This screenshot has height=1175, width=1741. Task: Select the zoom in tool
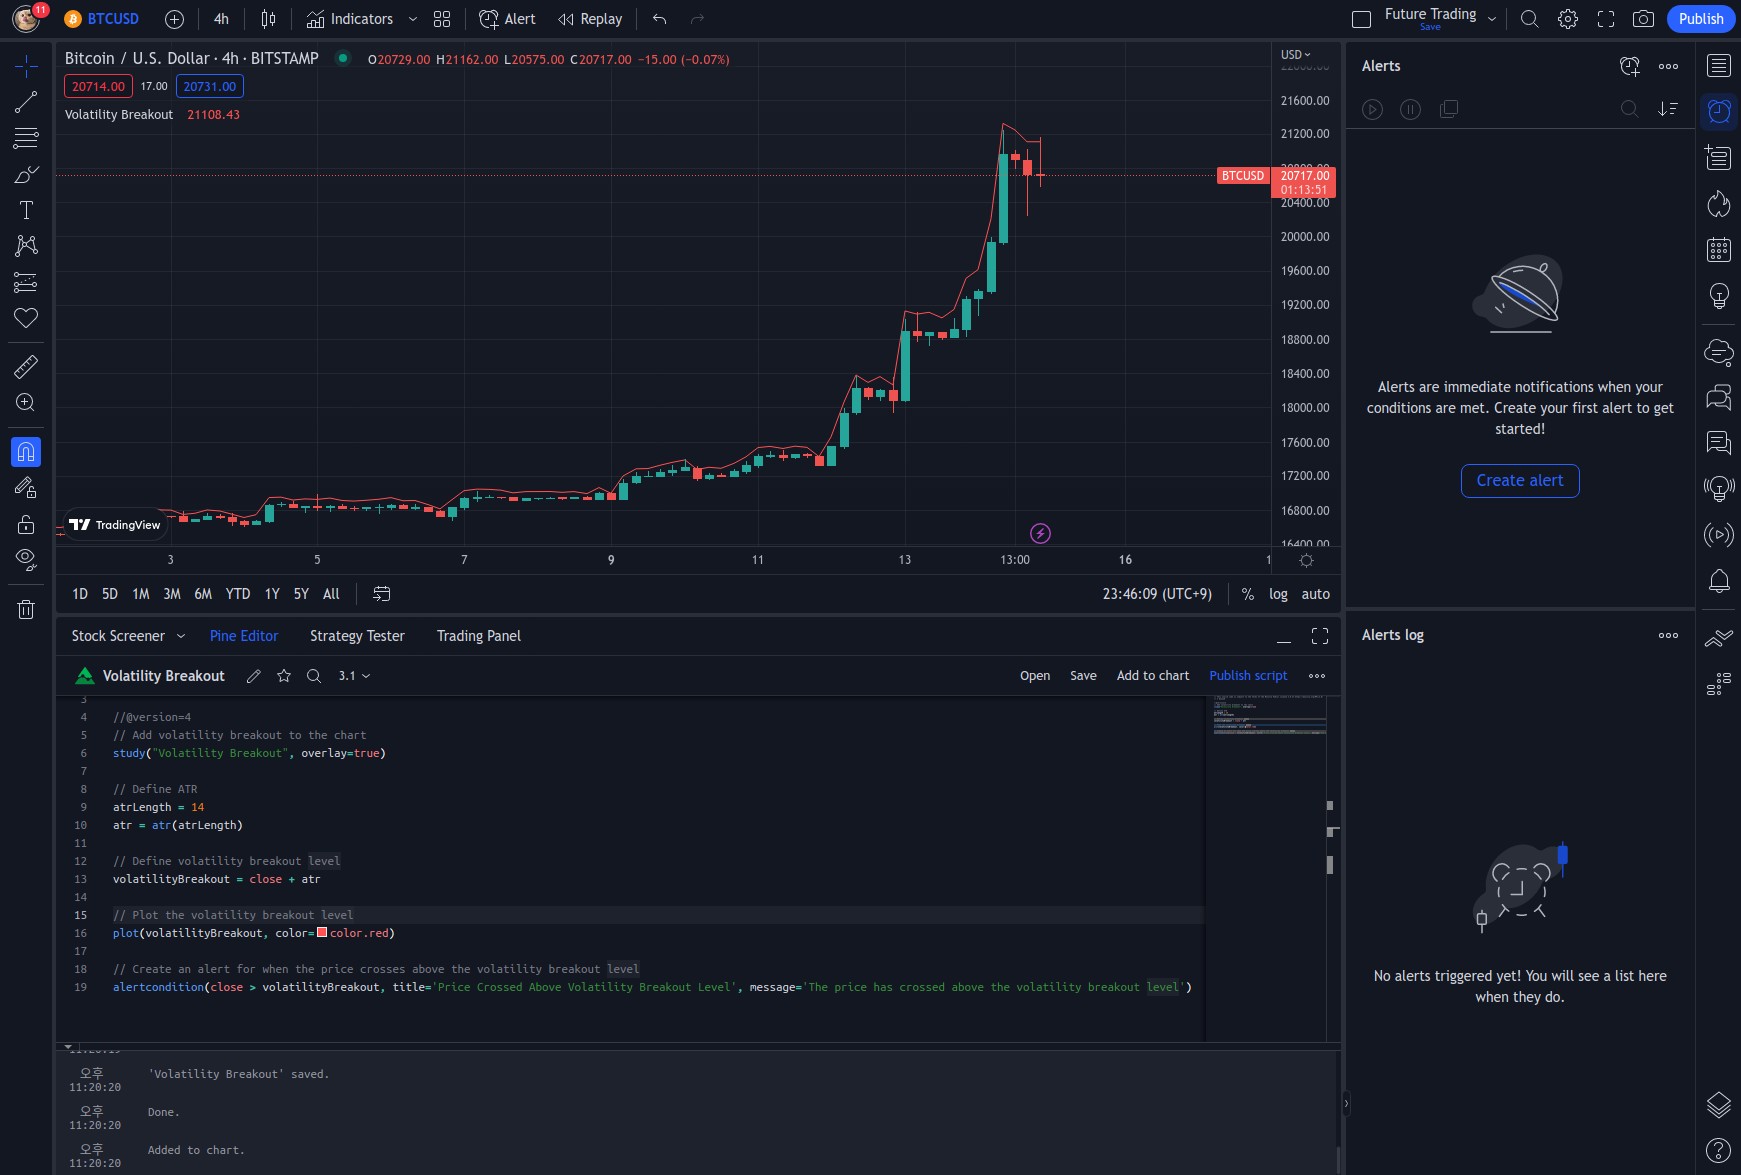tap(26, 403)
